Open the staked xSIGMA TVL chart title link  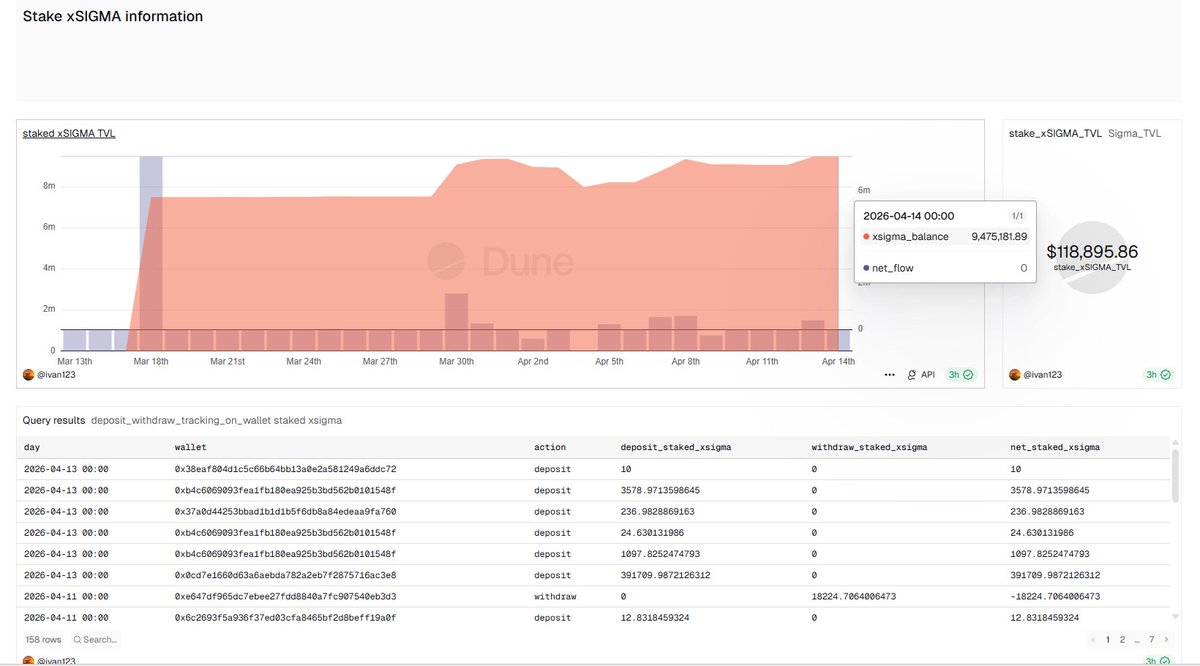69,133
